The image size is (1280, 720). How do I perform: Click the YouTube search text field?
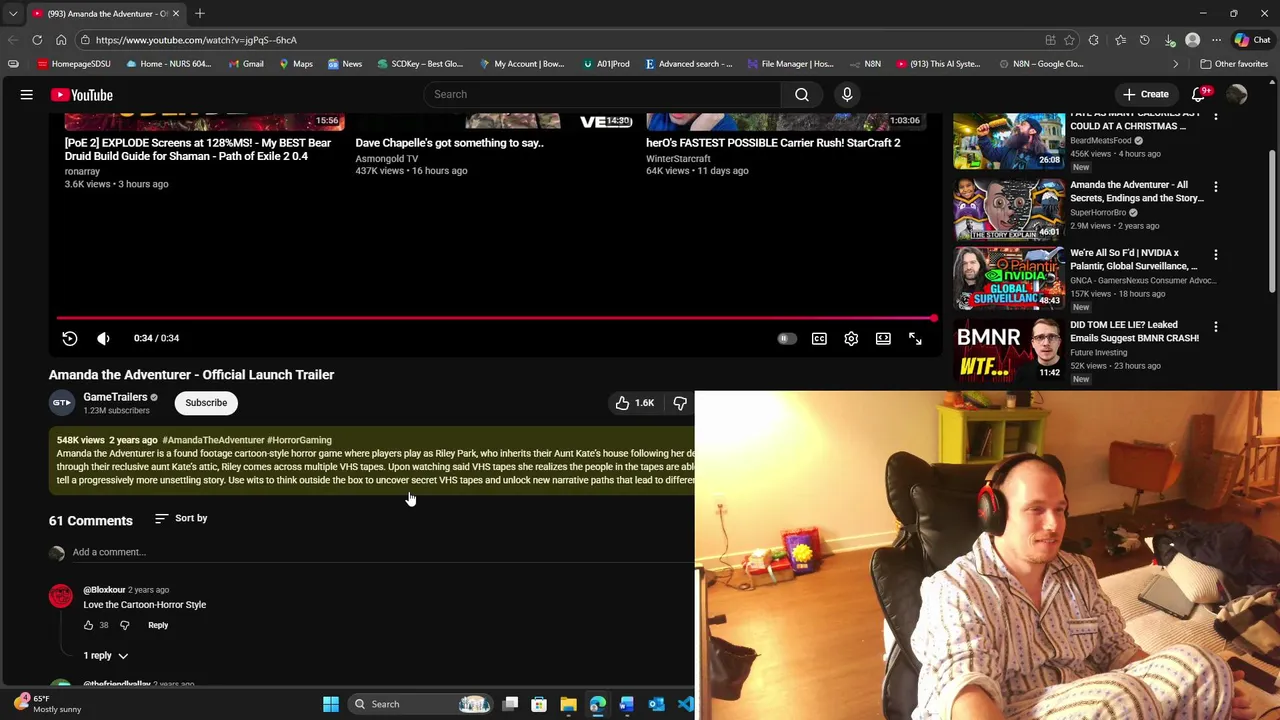[x=602, y=94]
